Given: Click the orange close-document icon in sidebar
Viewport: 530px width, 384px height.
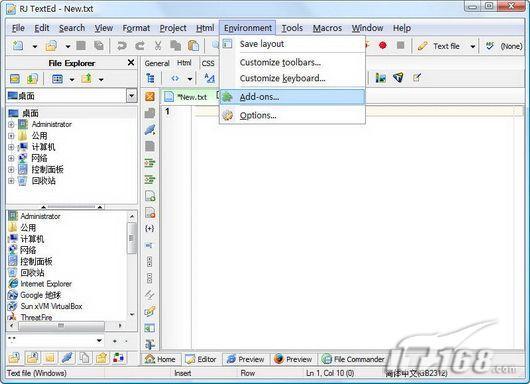Looking at the screenshot, I should click(x=150, y=97).
